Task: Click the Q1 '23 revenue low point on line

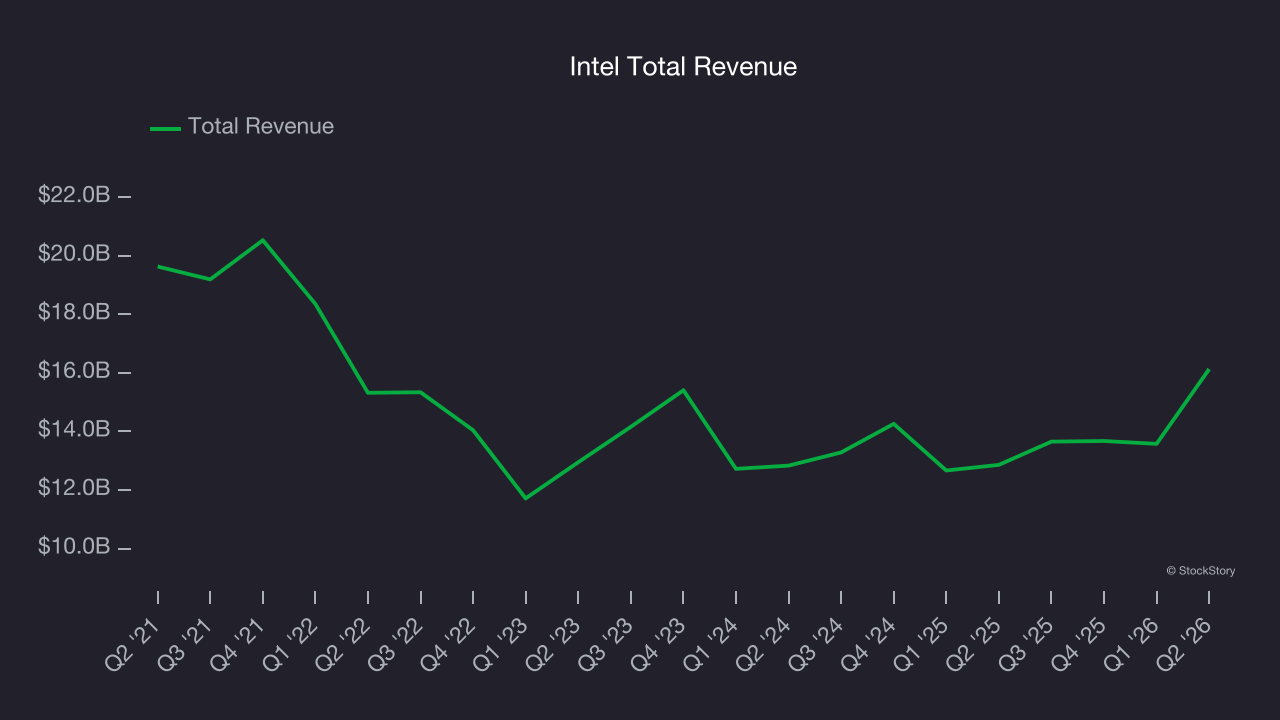Action: tap(526, 498)
